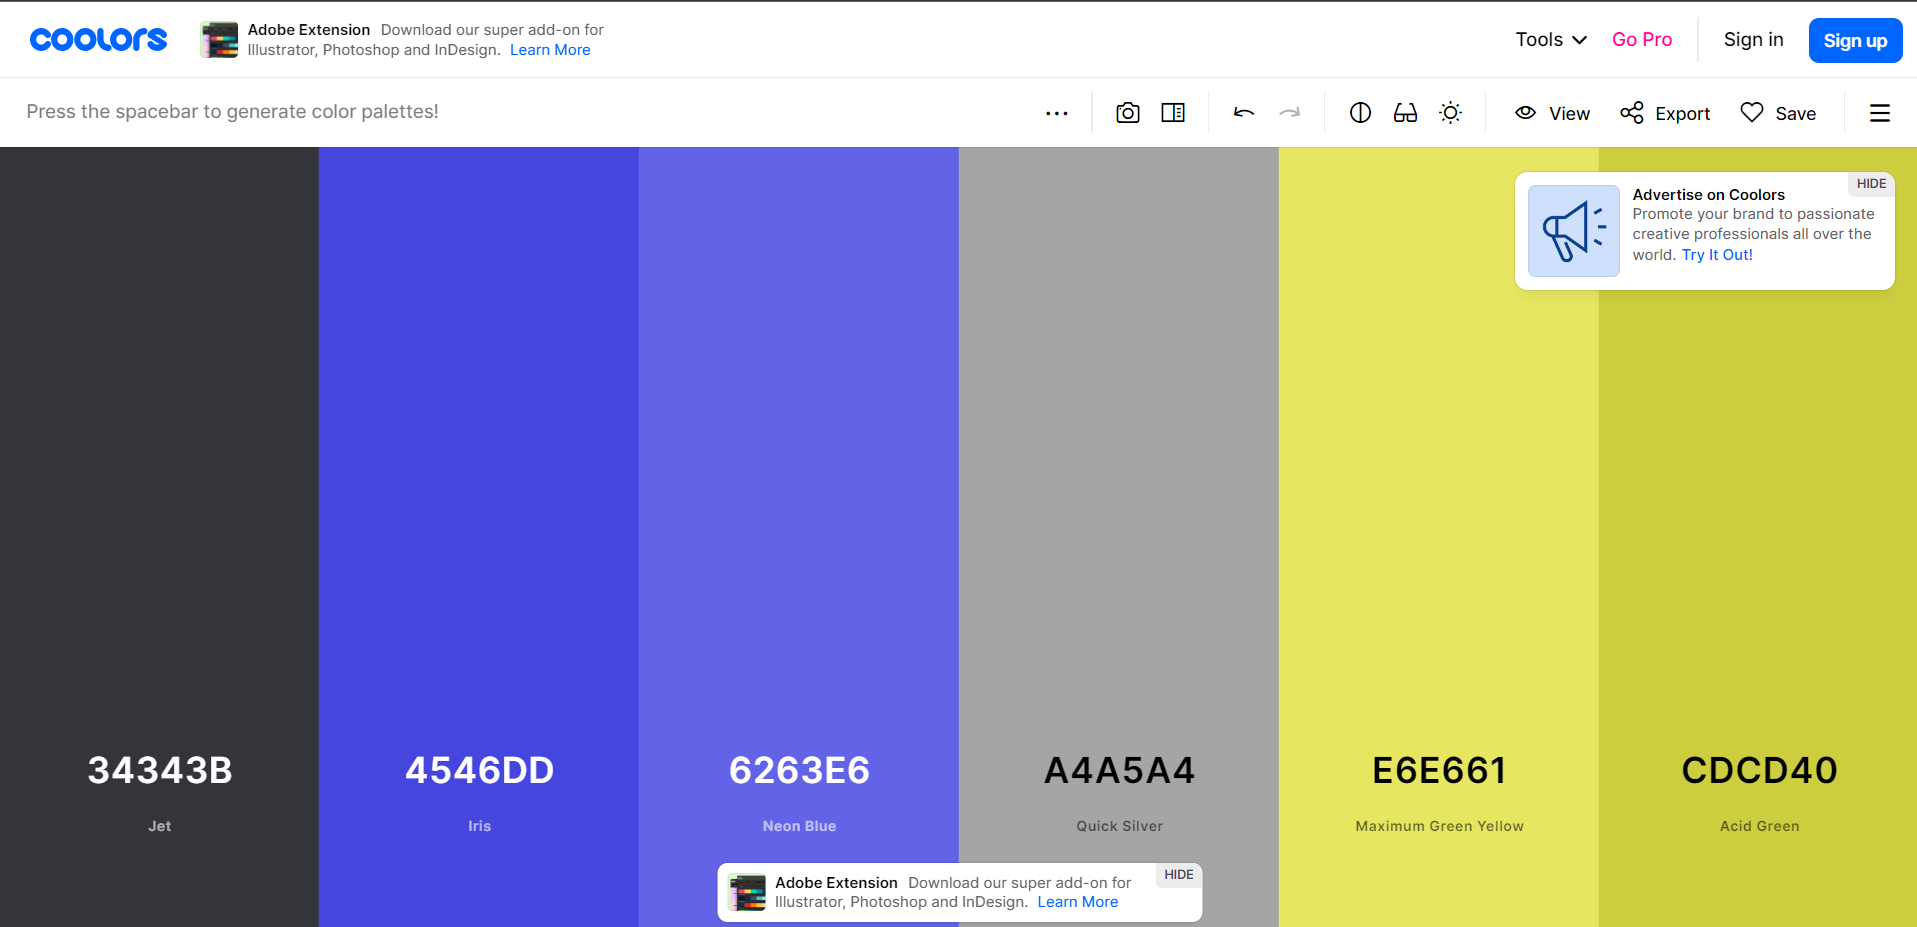
Task: Open the hamburger menu icon
Action: 1879,113
